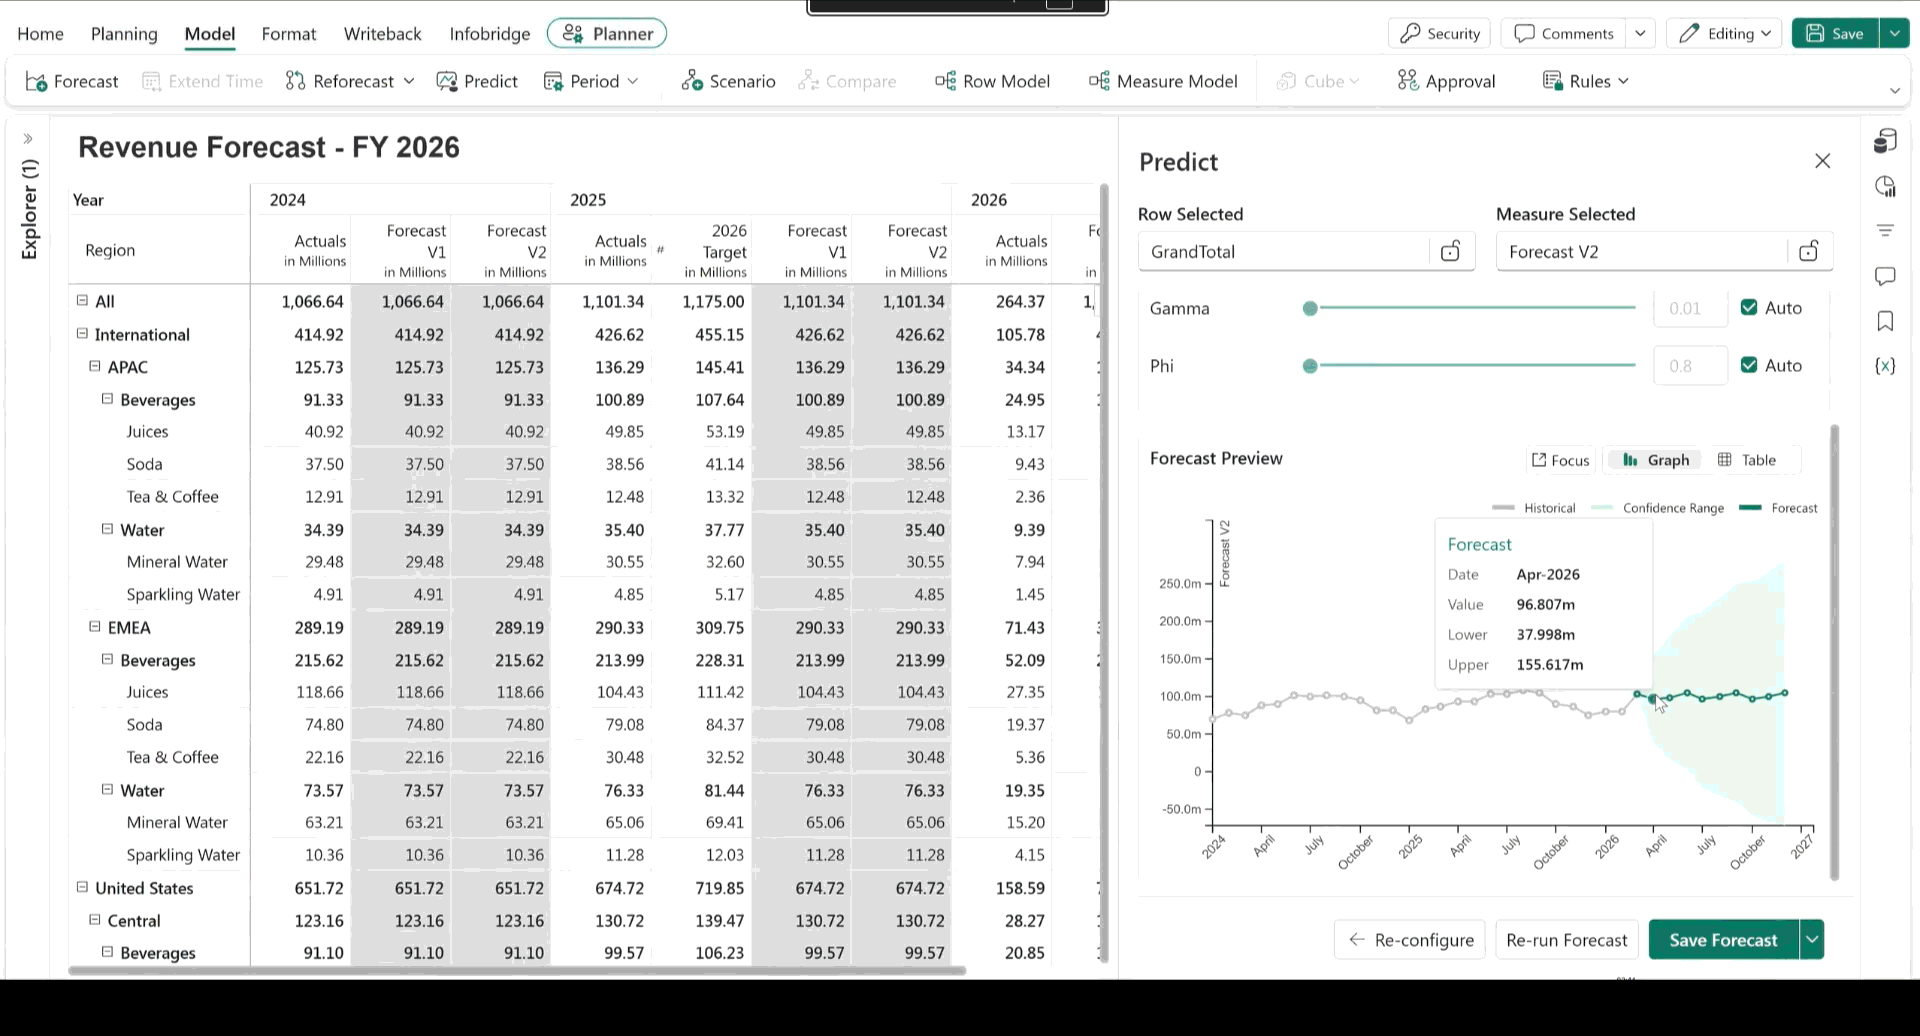Image resolution: width=1920 pixels, height=1036 pixels.
Task: Open the Scenario tool
Action: click(x=728, y=81)
